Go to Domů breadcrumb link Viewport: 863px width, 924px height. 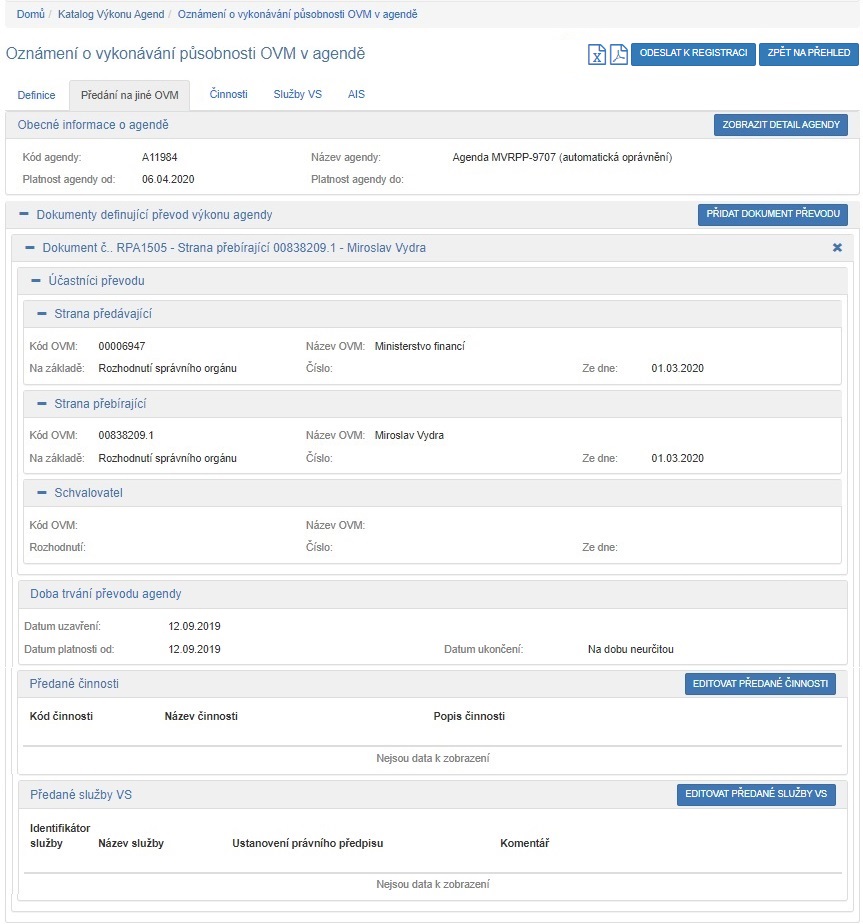tap(30, 15)
